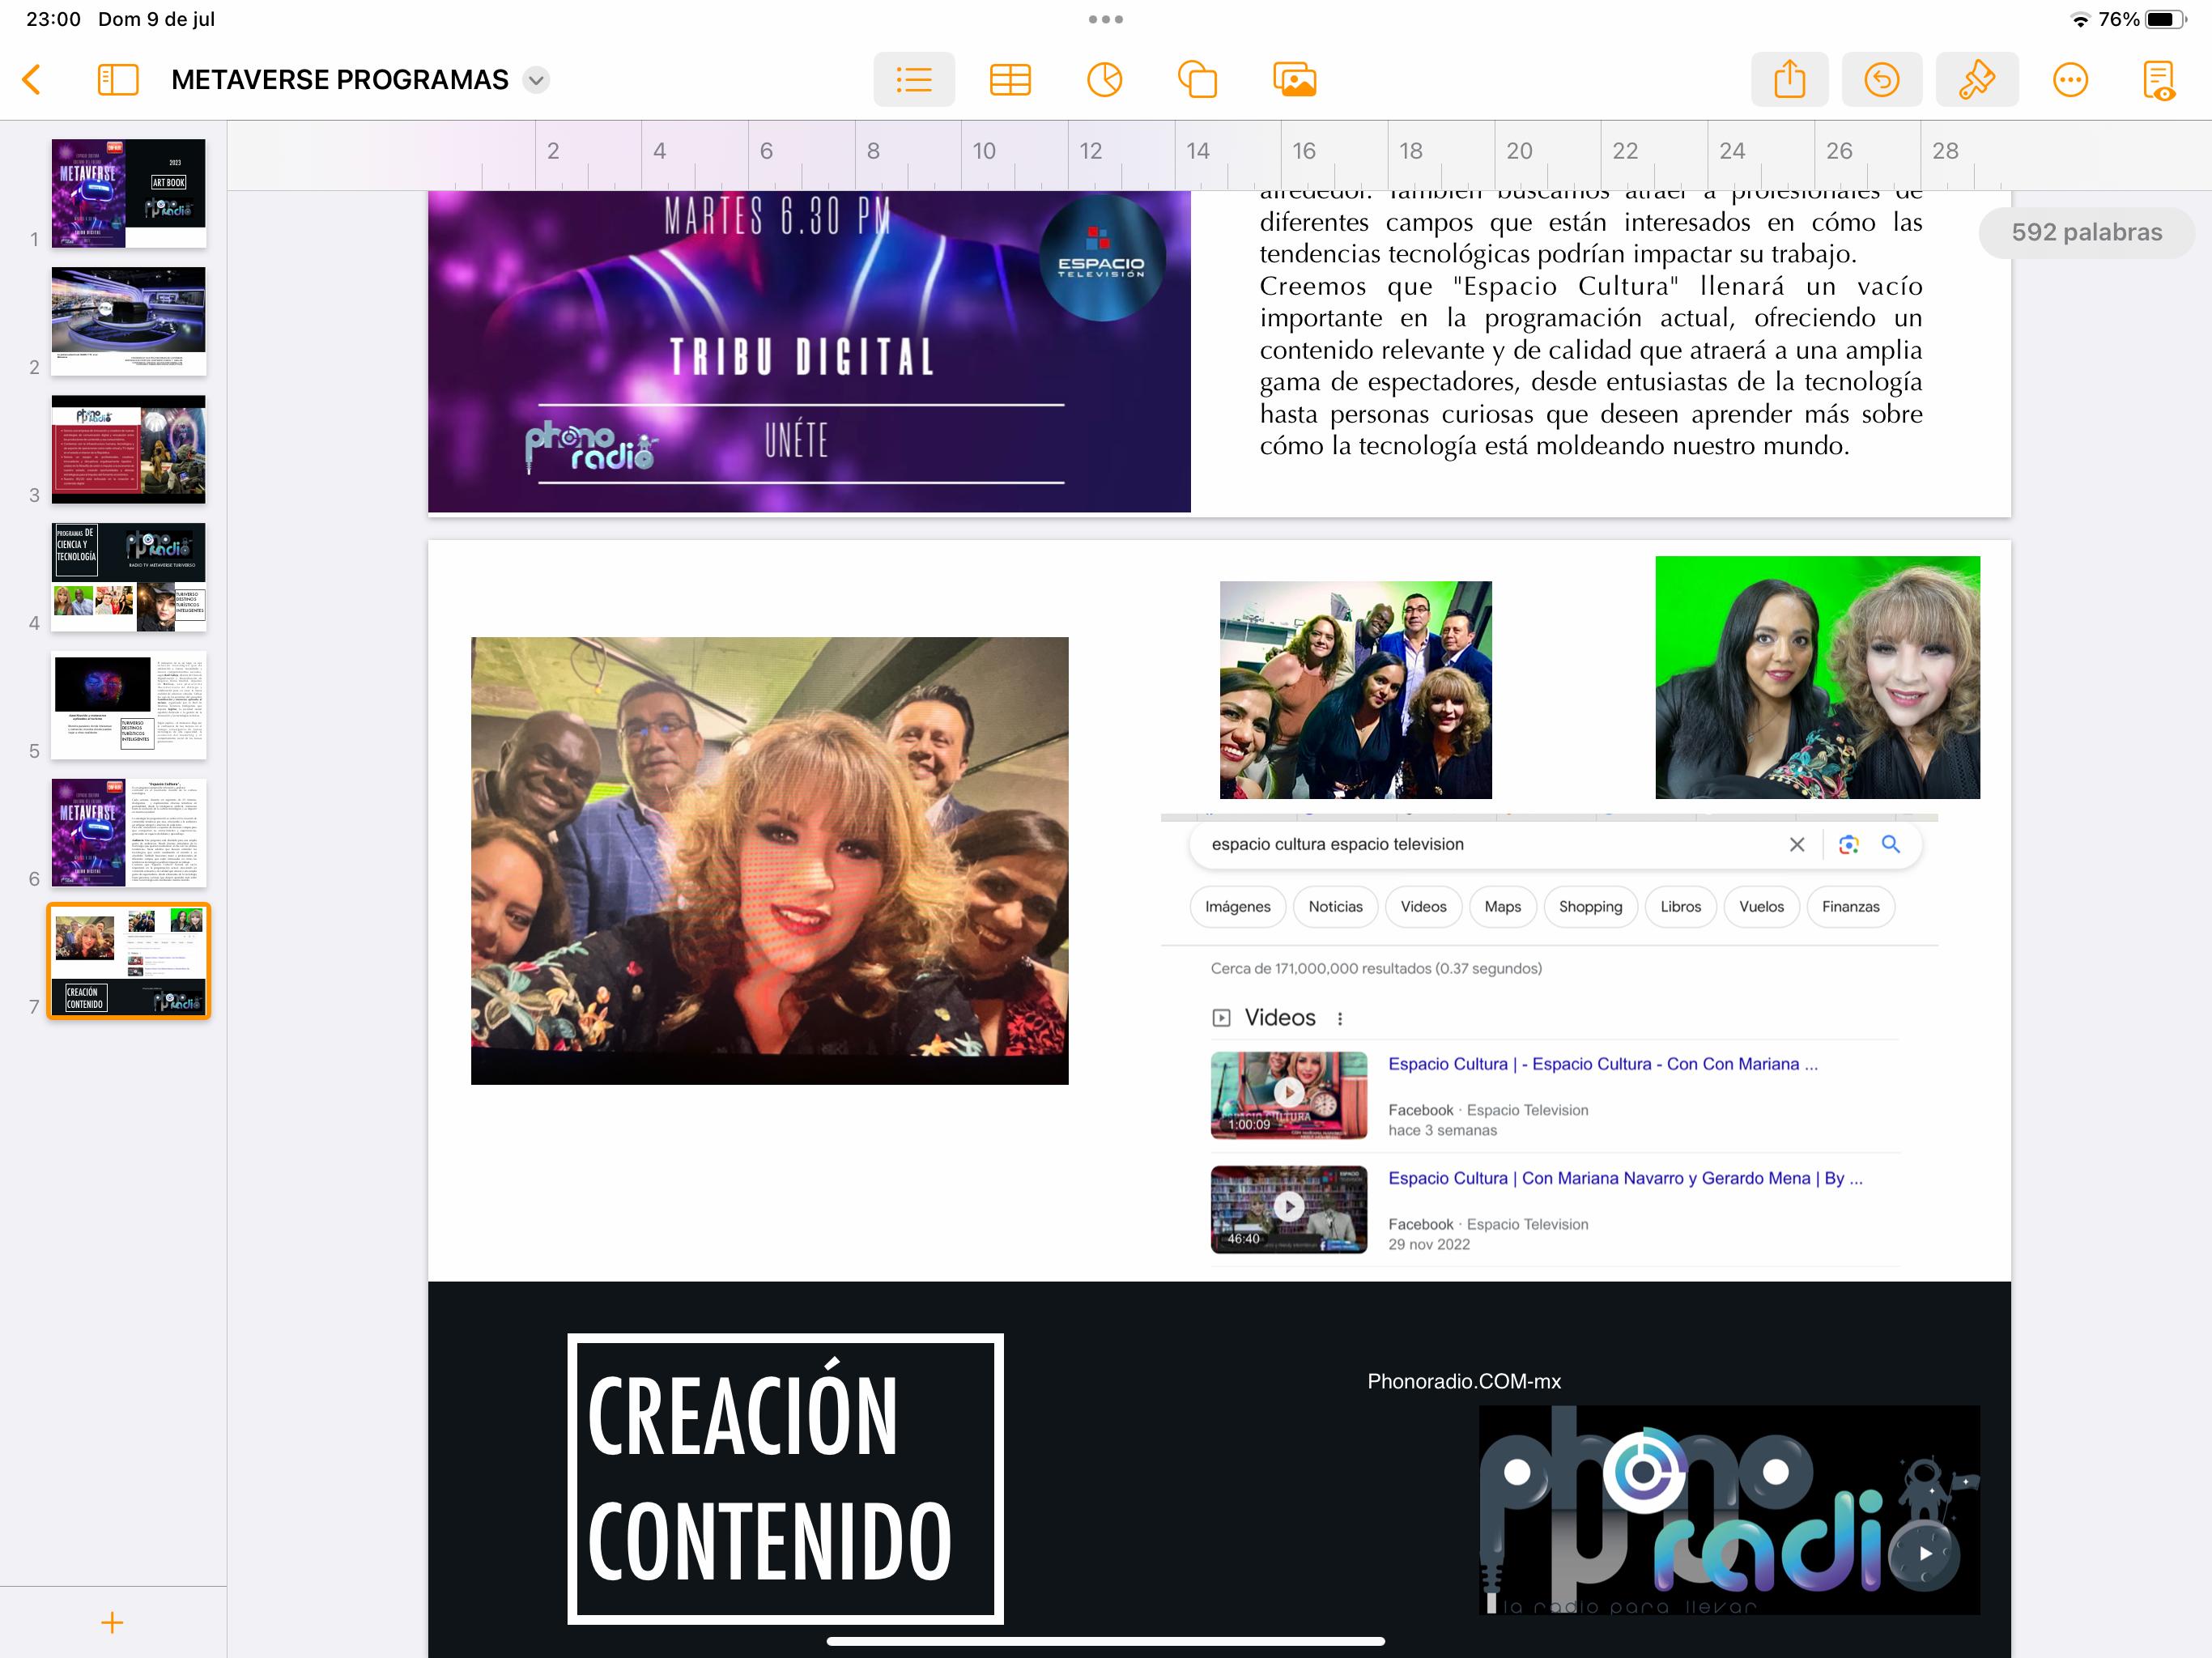Toggle reading view document icon
Viewport: 2212px width, 1658px height.
2159,79
